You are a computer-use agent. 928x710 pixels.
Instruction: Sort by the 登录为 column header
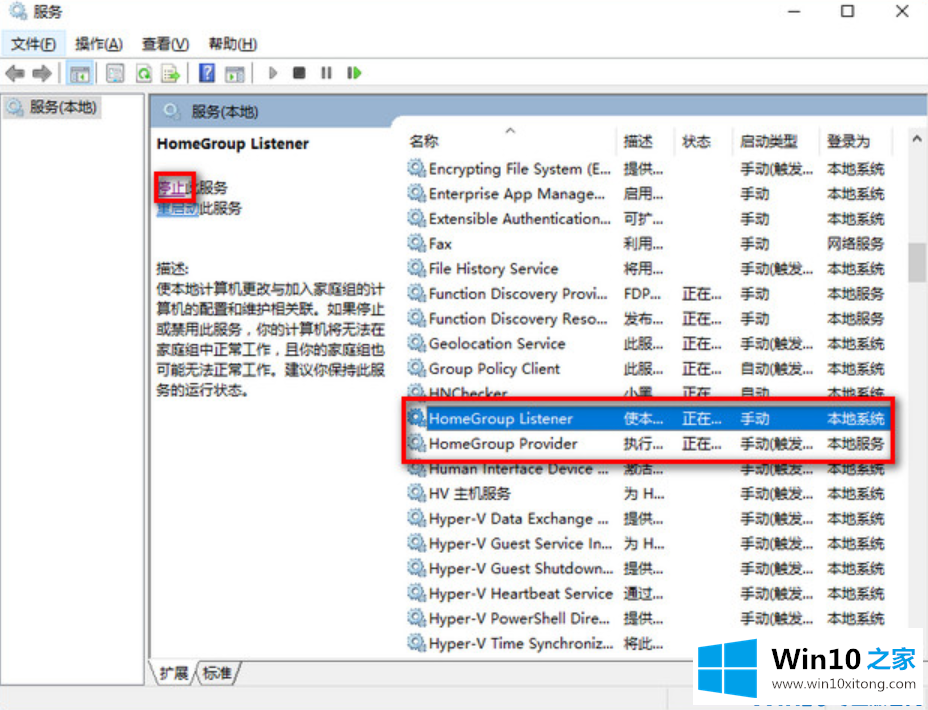(856, 141)
